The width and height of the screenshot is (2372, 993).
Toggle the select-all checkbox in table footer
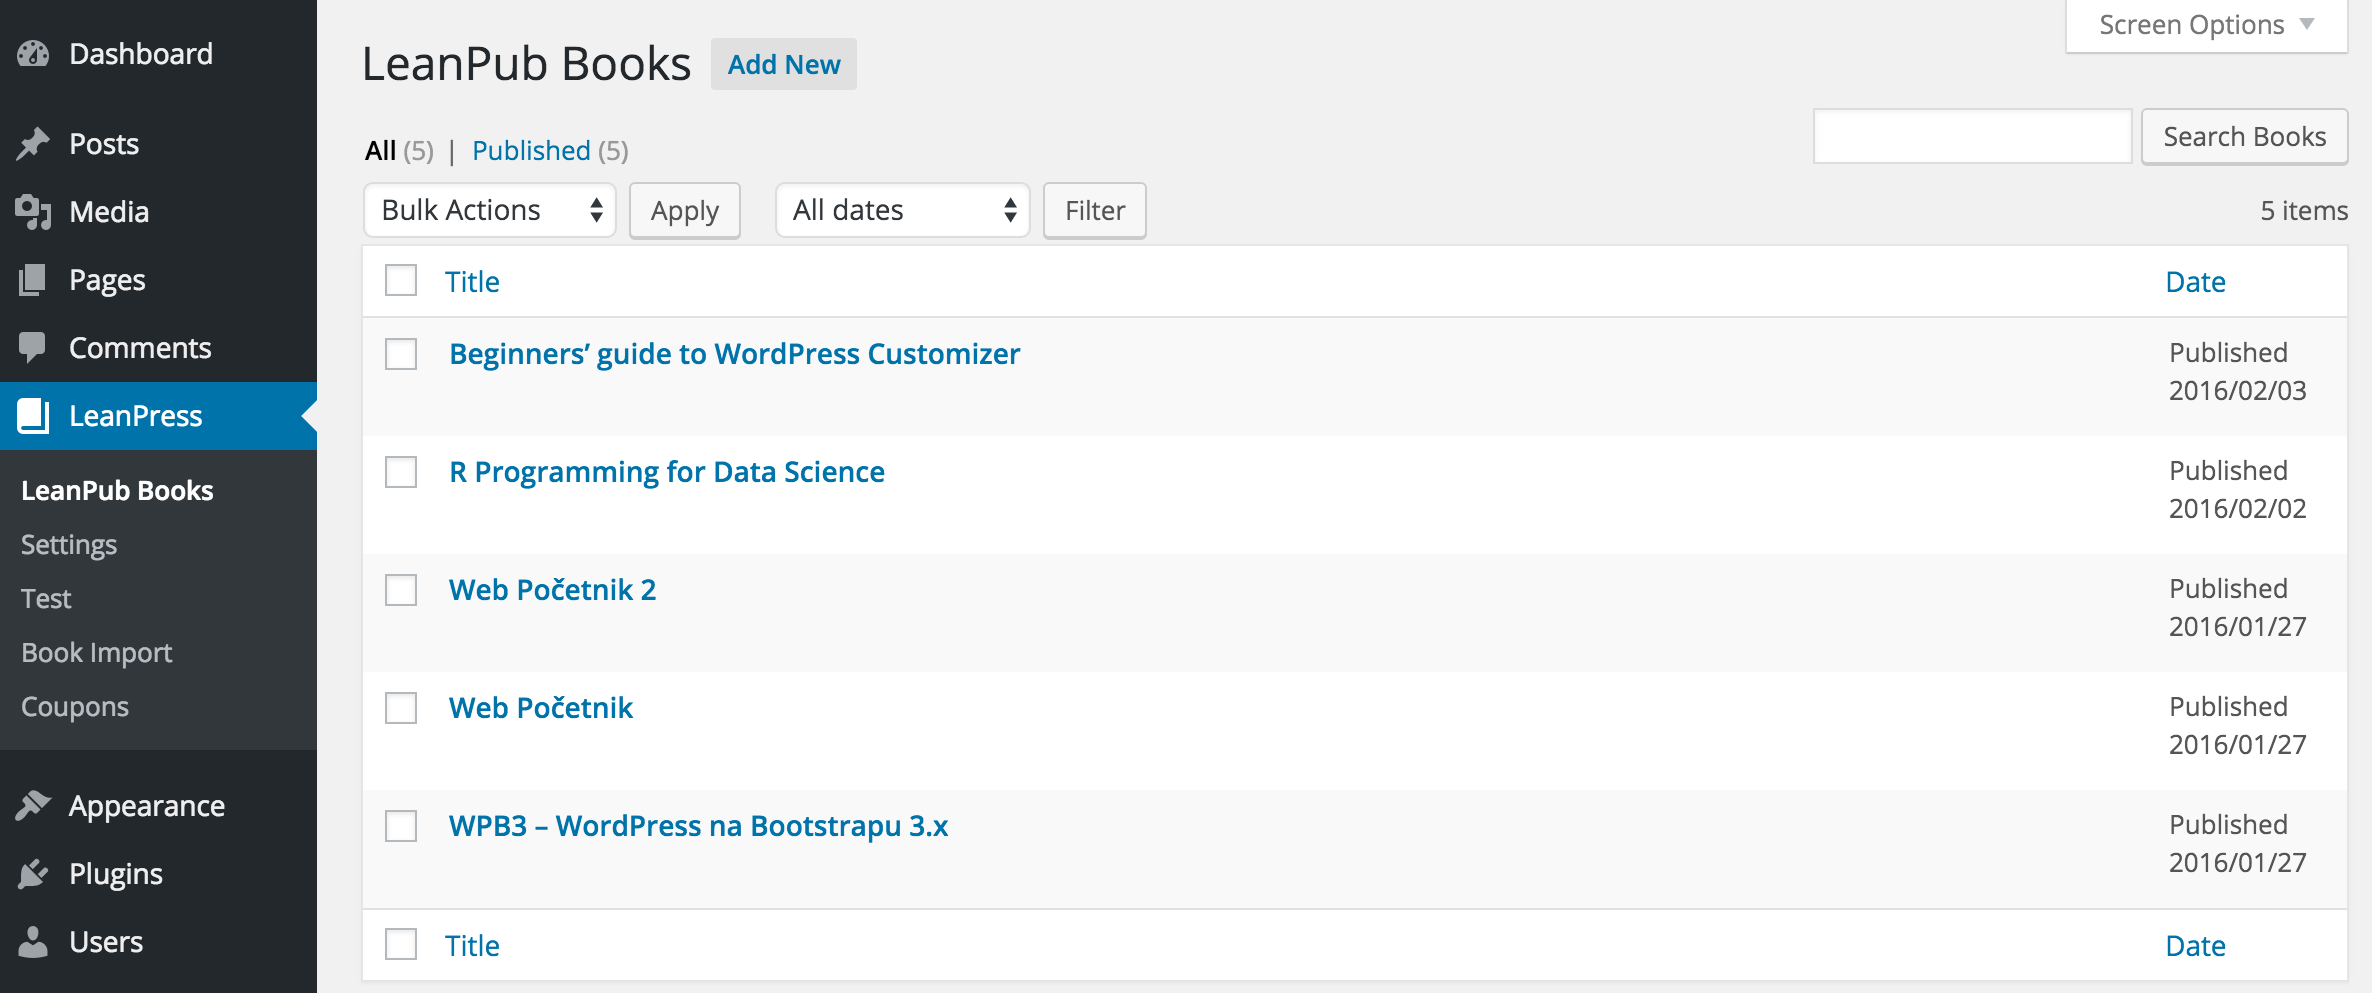pyautogui.click(x=401, y=945)
